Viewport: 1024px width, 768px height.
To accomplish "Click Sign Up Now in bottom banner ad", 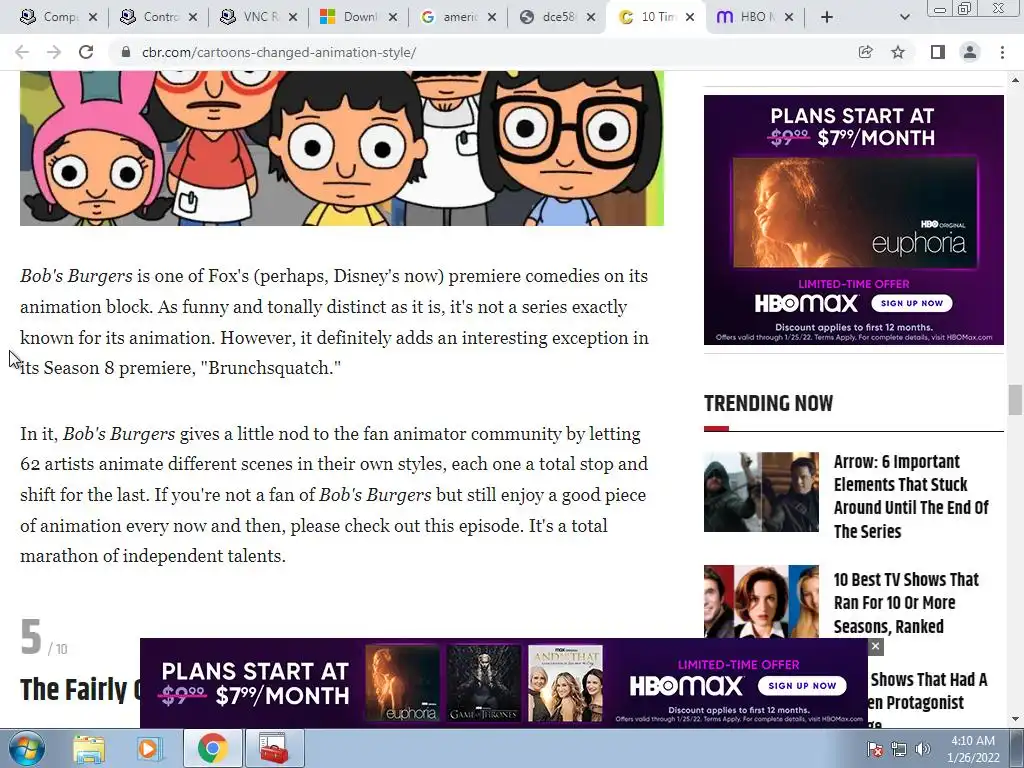I will [802, 686].
